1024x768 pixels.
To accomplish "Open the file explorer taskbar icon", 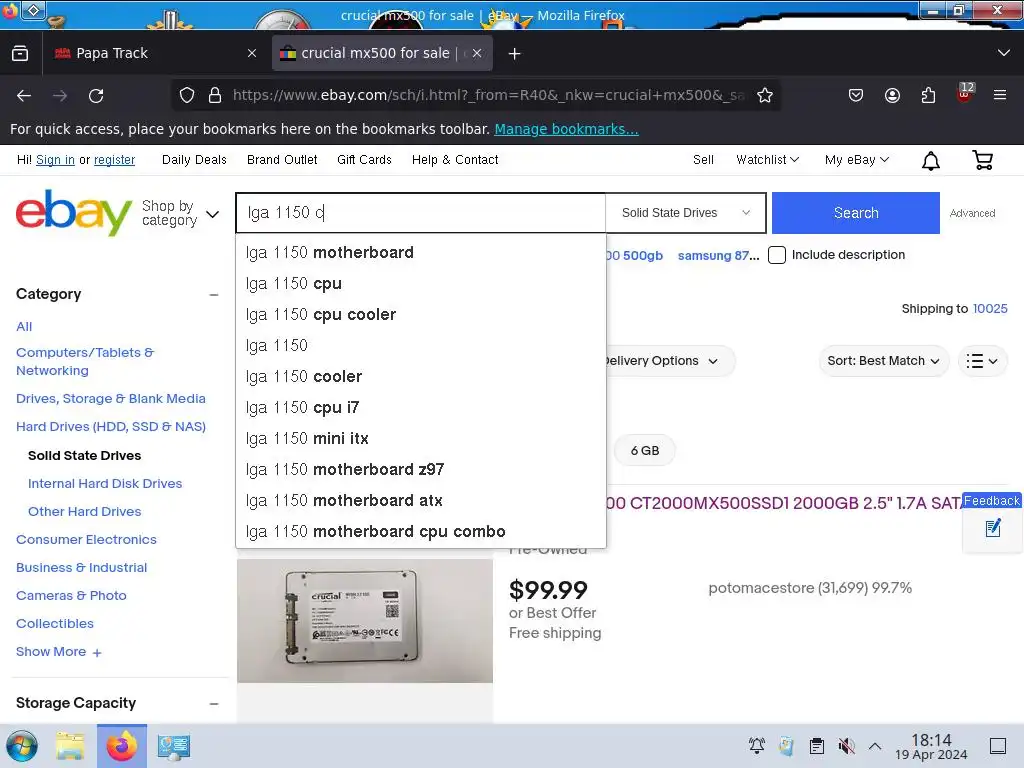I will (70, 746).
